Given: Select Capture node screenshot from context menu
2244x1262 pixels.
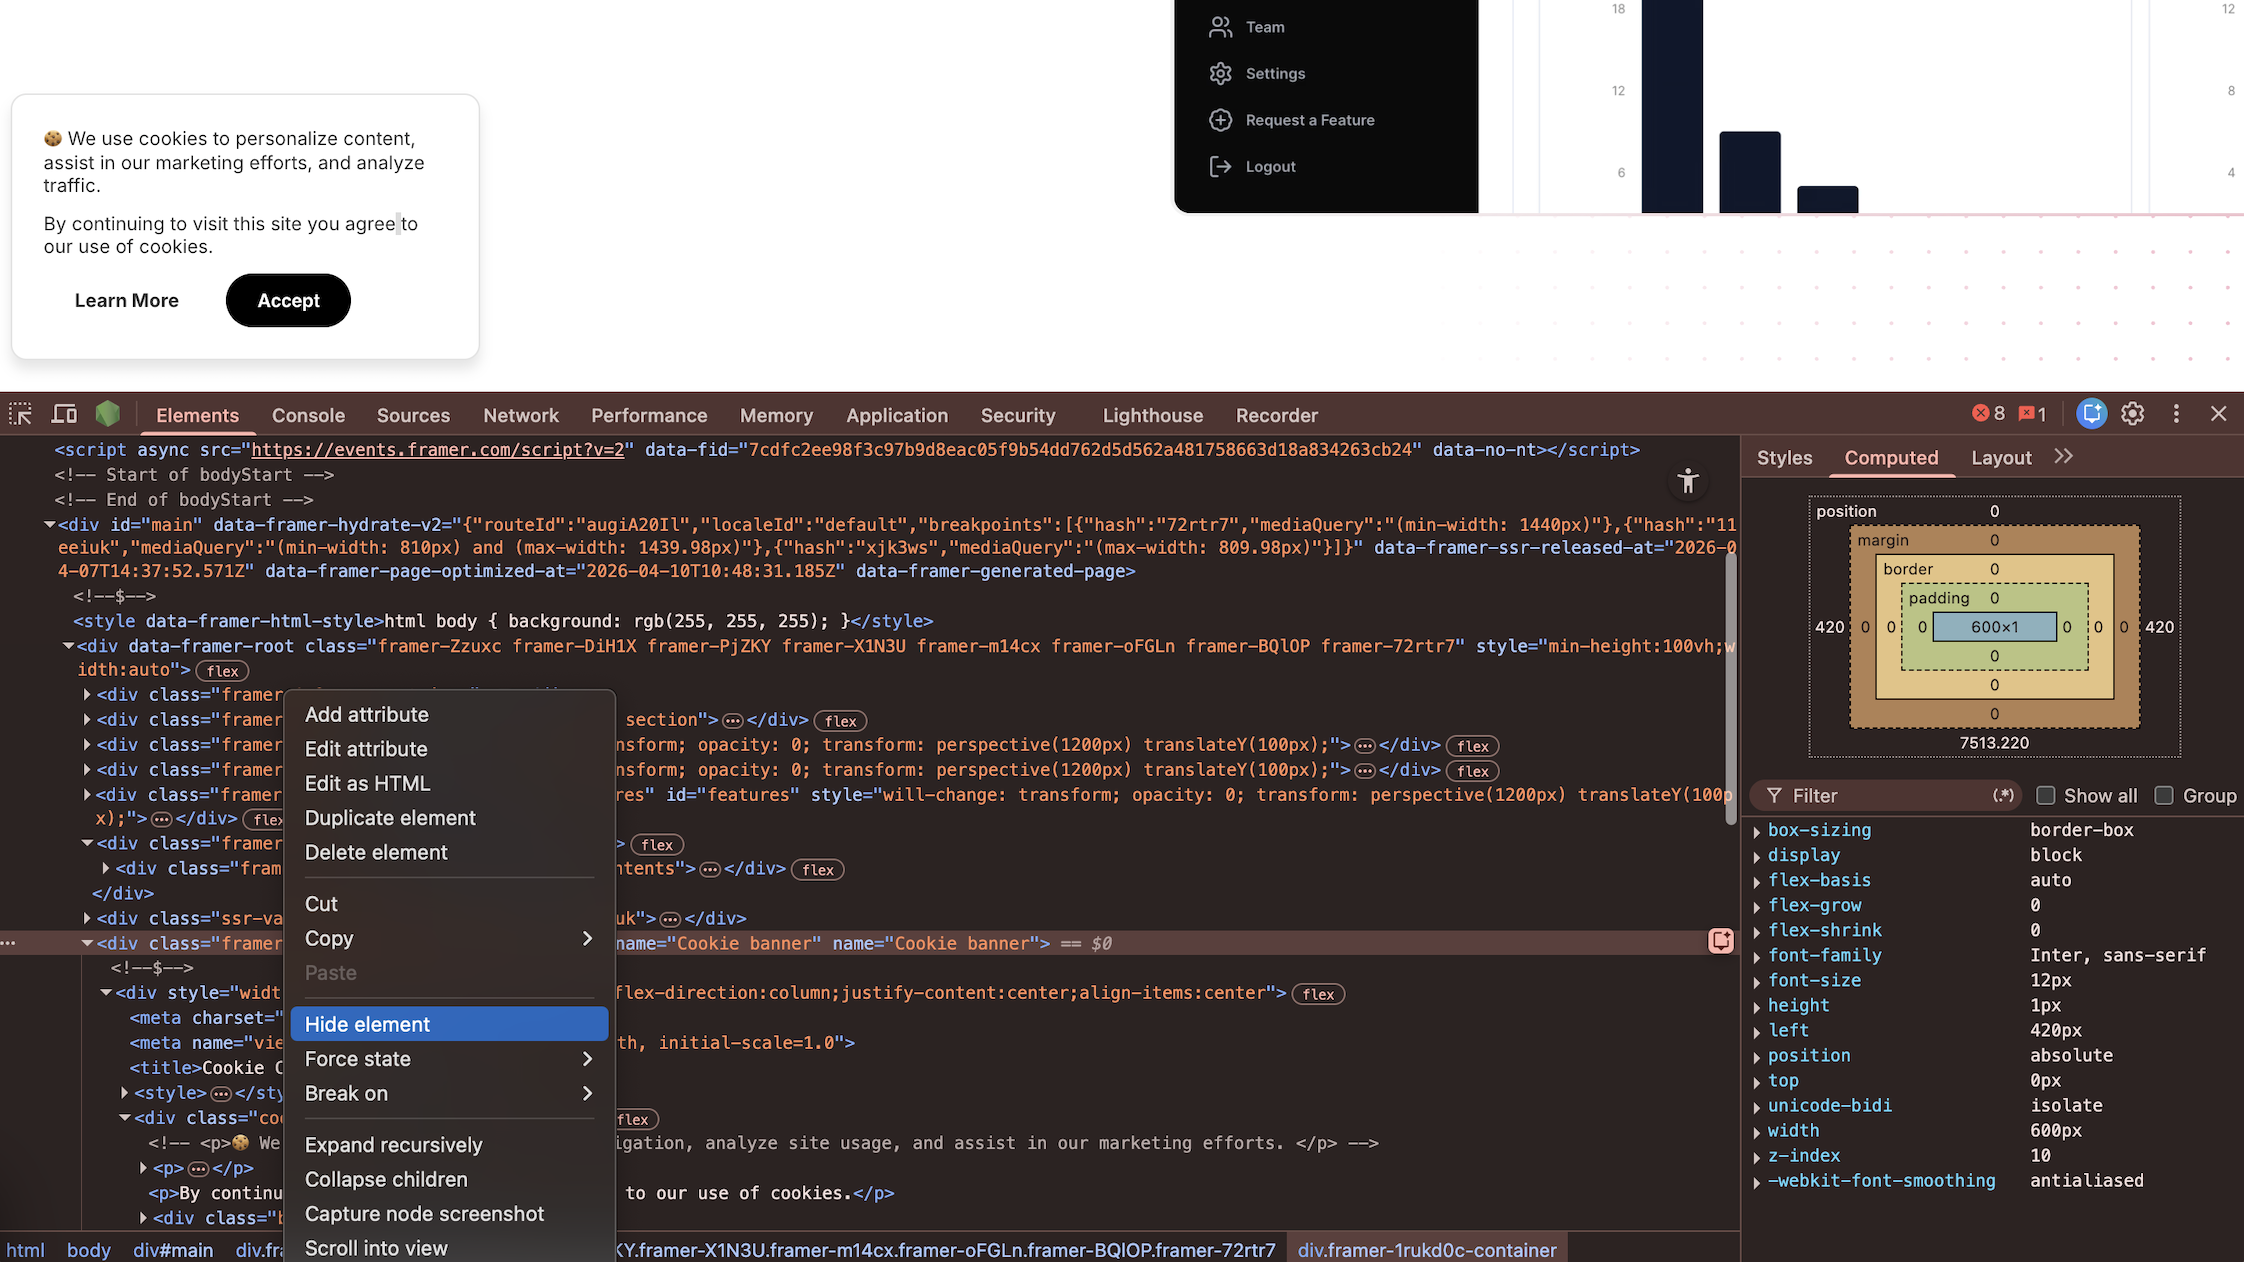Looking at the screenshot, I should (424, 1213).
